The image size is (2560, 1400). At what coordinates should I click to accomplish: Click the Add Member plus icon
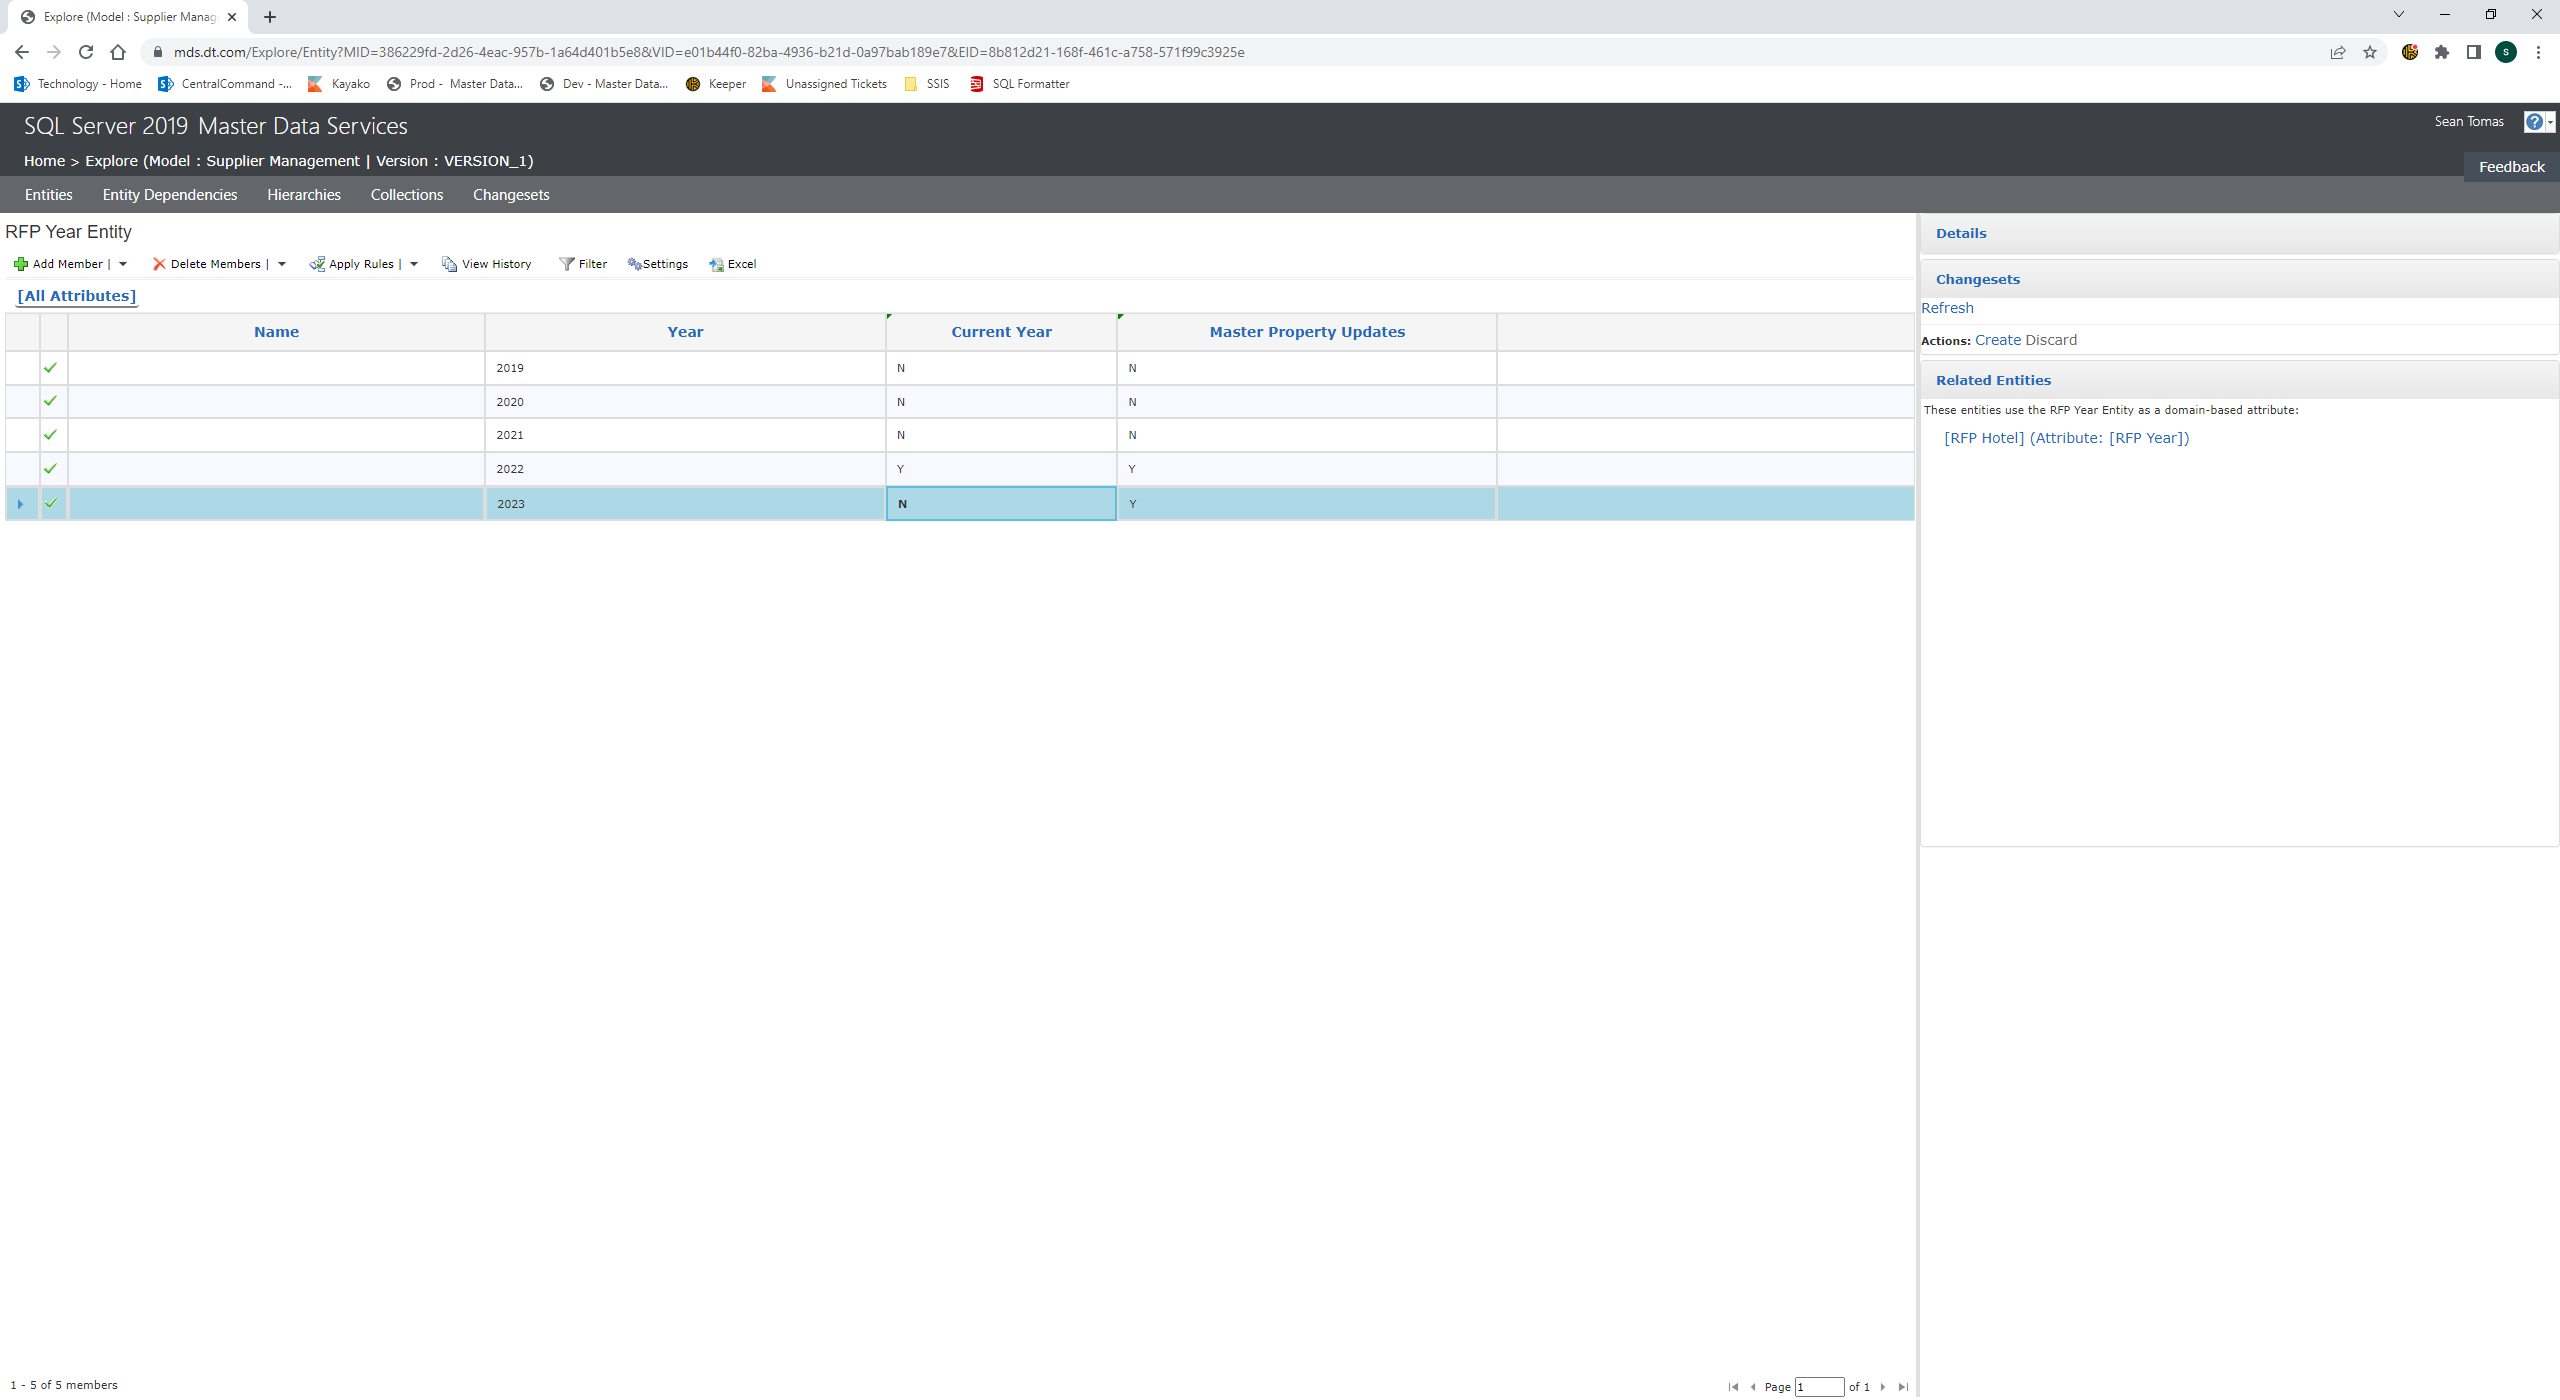(20, 264)
